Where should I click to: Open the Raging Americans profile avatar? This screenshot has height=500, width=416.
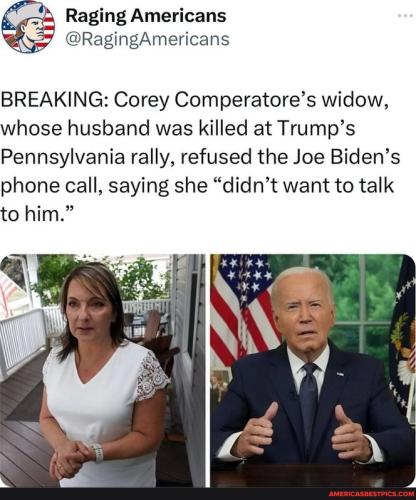click(x=28, y=27)
